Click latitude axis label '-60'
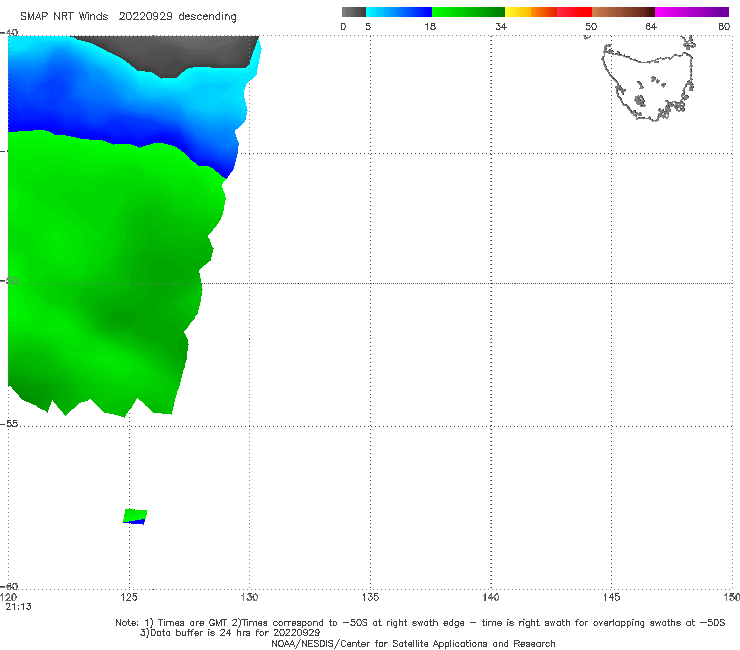 point(9,586)
